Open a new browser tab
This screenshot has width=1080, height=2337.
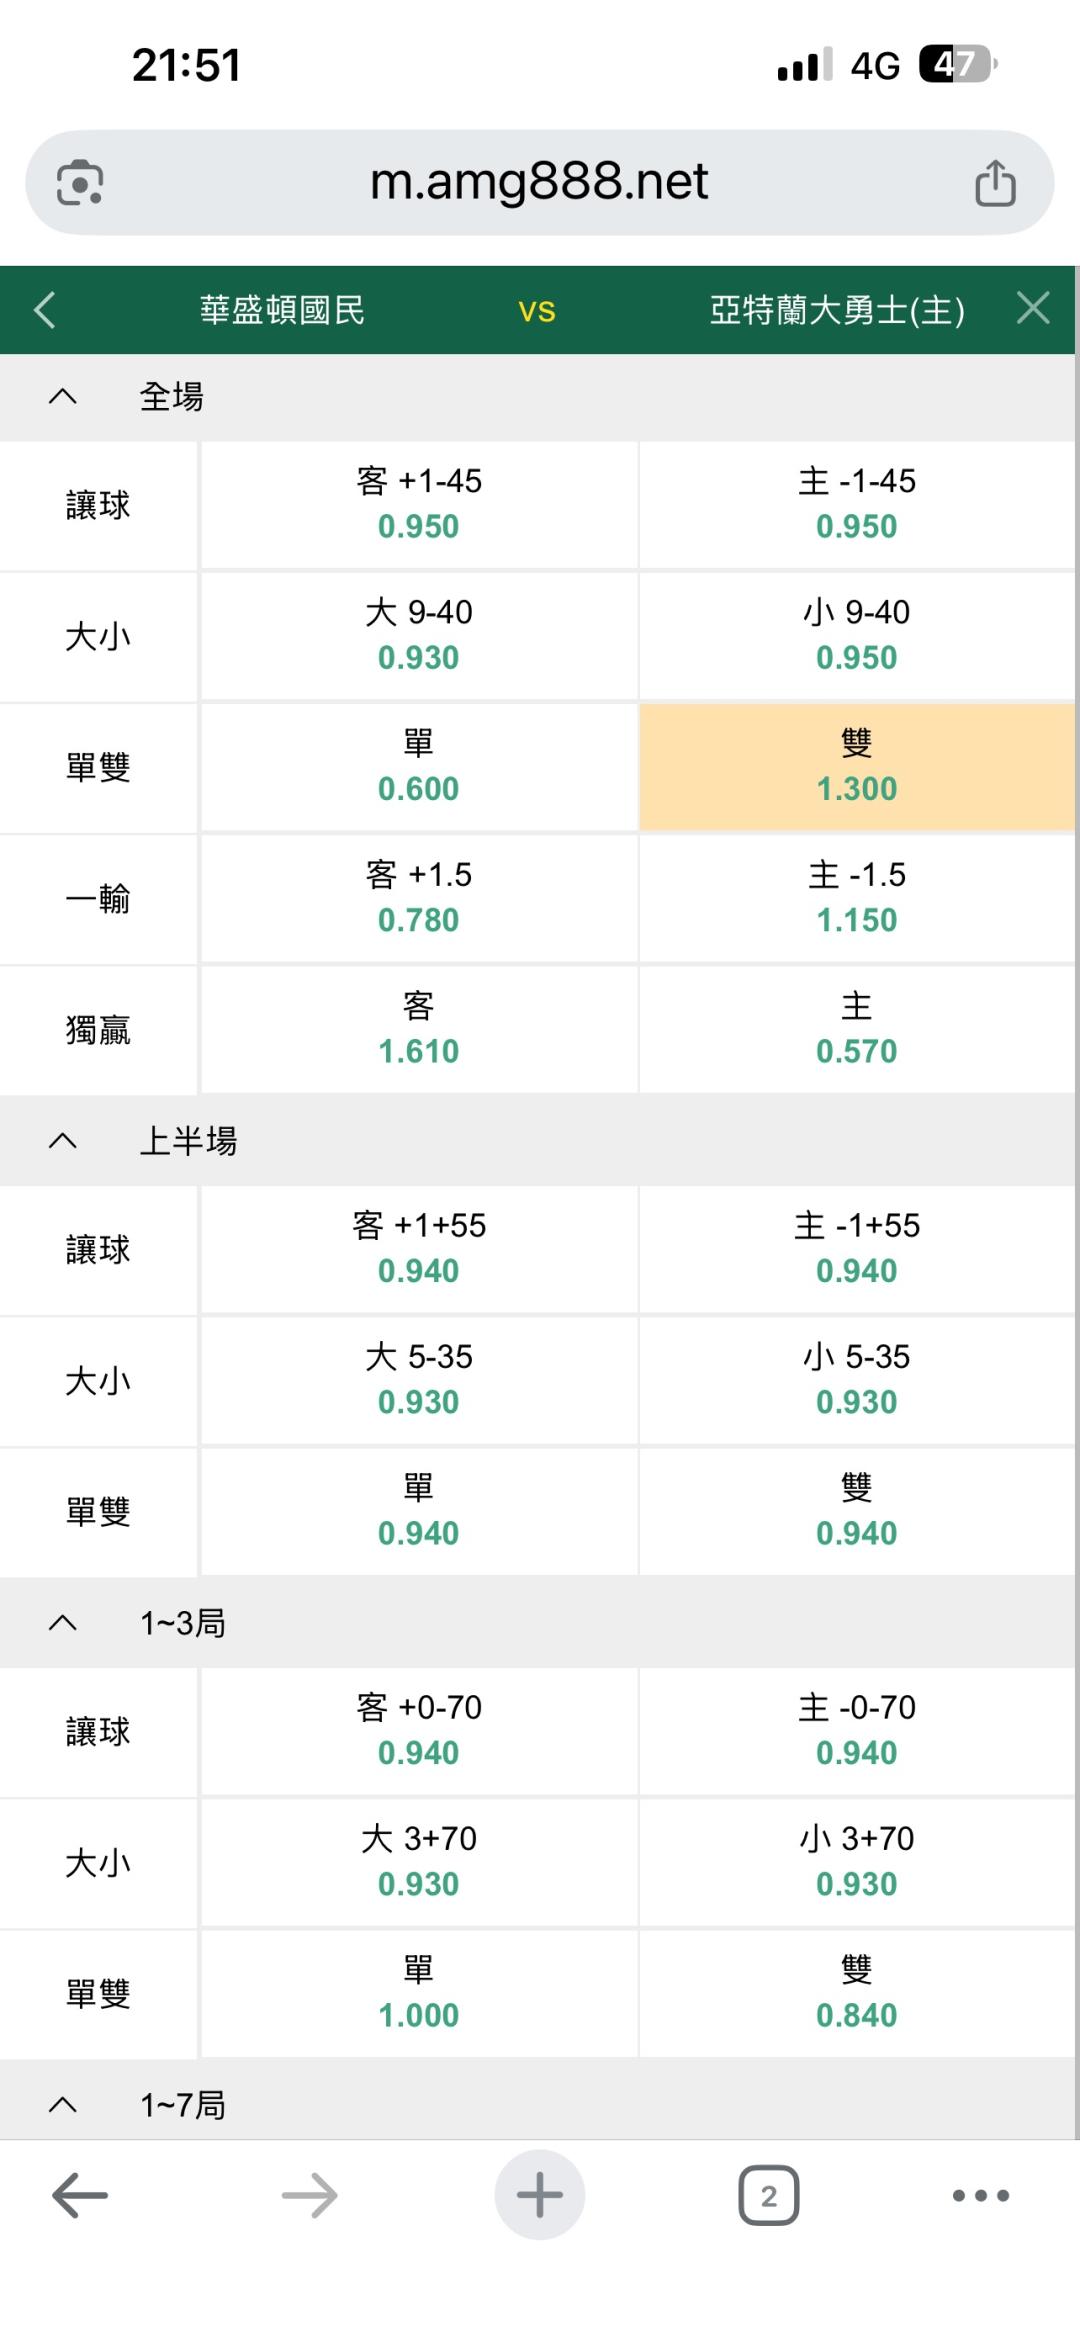tap(539, 2196)
